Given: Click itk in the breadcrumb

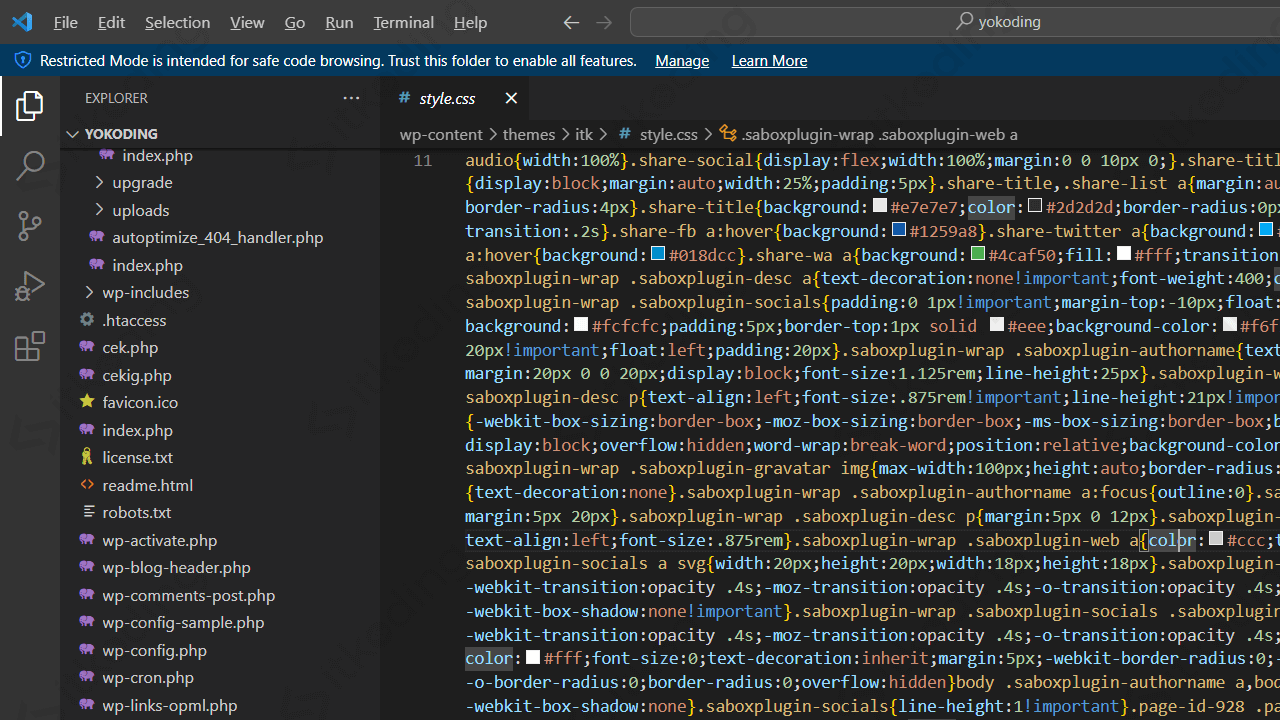Looking at the screenshot, I should point(584,134).
